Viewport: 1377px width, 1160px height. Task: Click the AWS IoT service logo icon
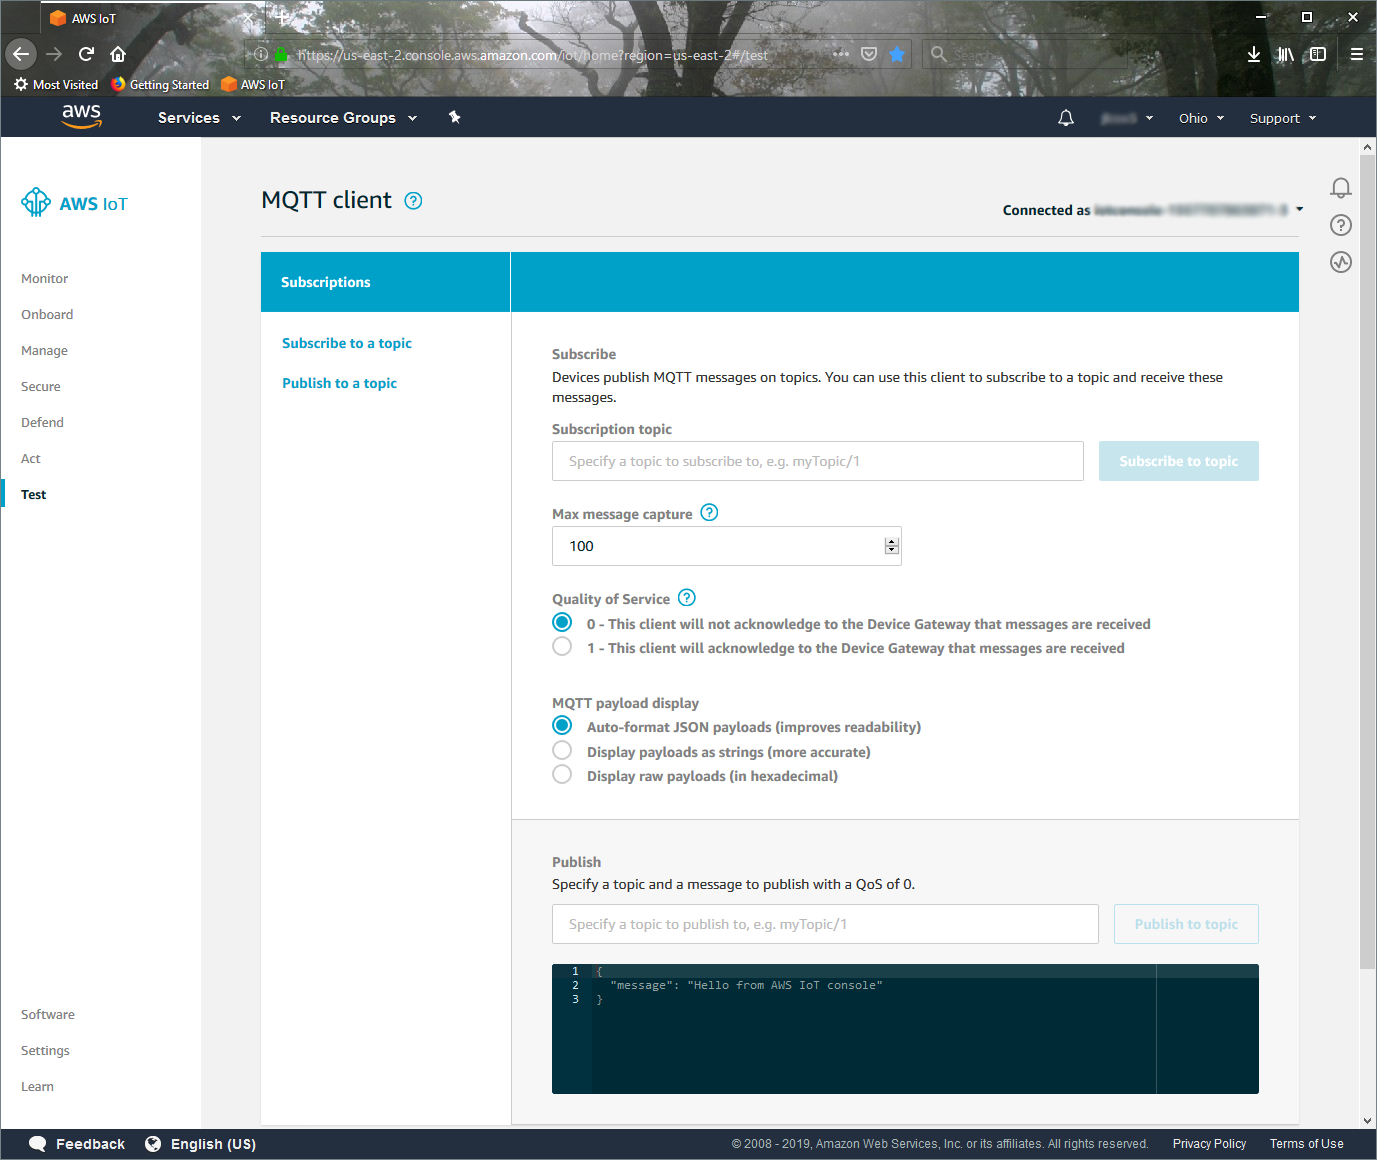click(36, 202)
